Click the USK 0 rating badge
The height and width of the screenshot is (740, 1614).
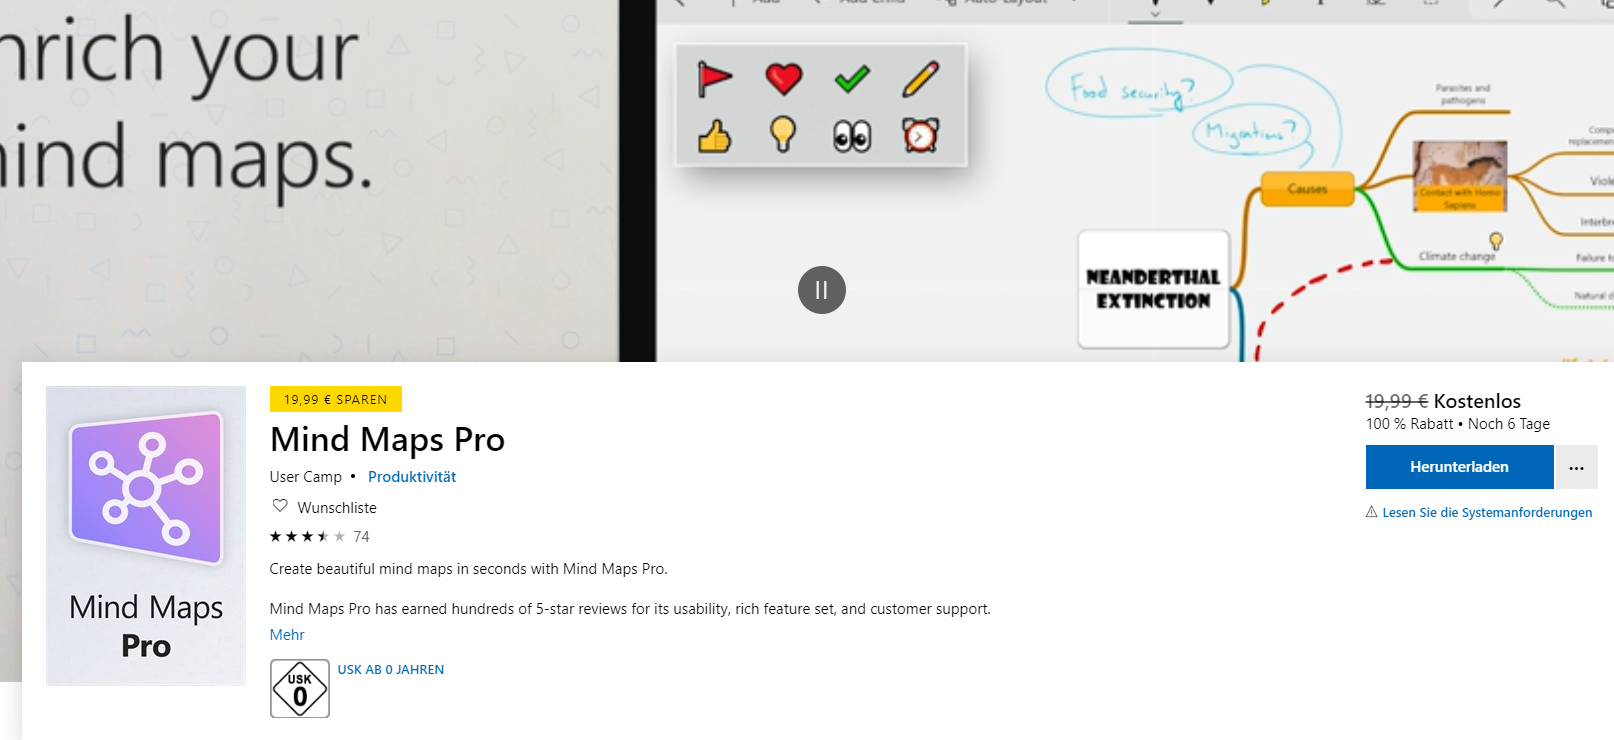coord(300,689)
